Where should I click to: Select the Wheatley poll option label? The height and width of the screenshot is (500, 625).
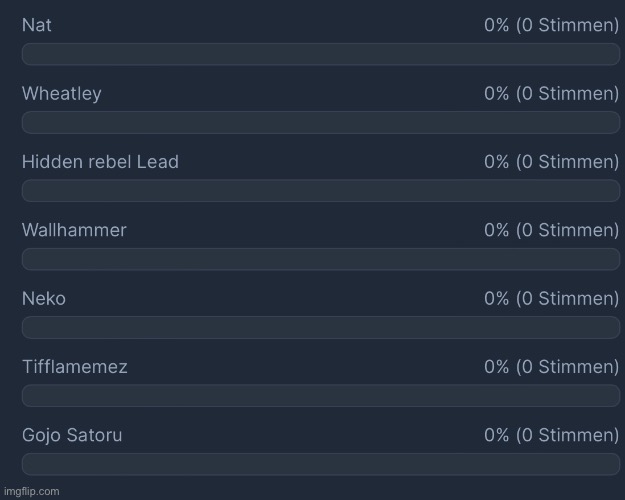pyautogui.click(x=62, y=94)
